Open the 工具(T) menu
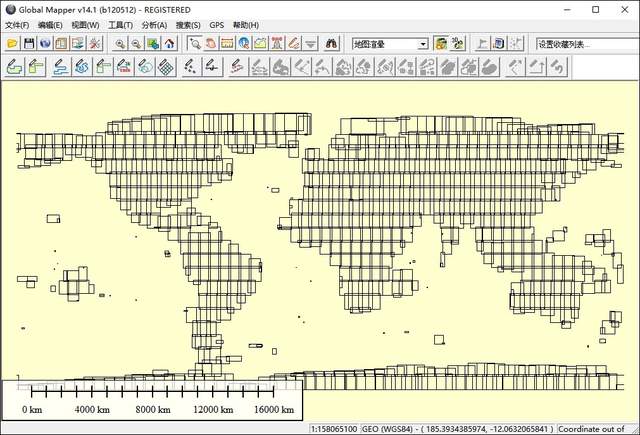This screenshot has height=435, width=640. tap(121, 25)
